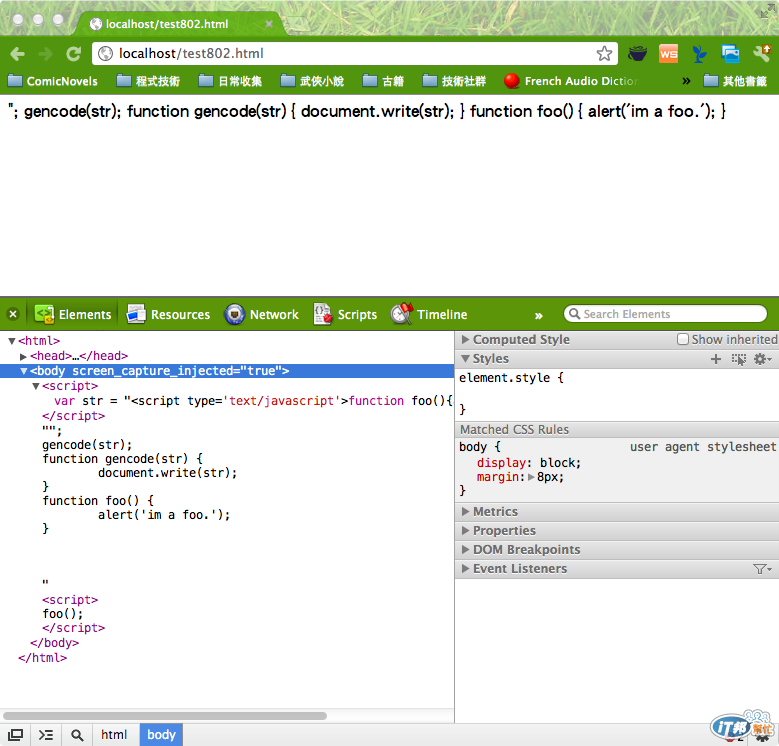Open the 古籍 bookmark folder
The image size is (779, 746).
pyautogui.click(x=383, y=81)
